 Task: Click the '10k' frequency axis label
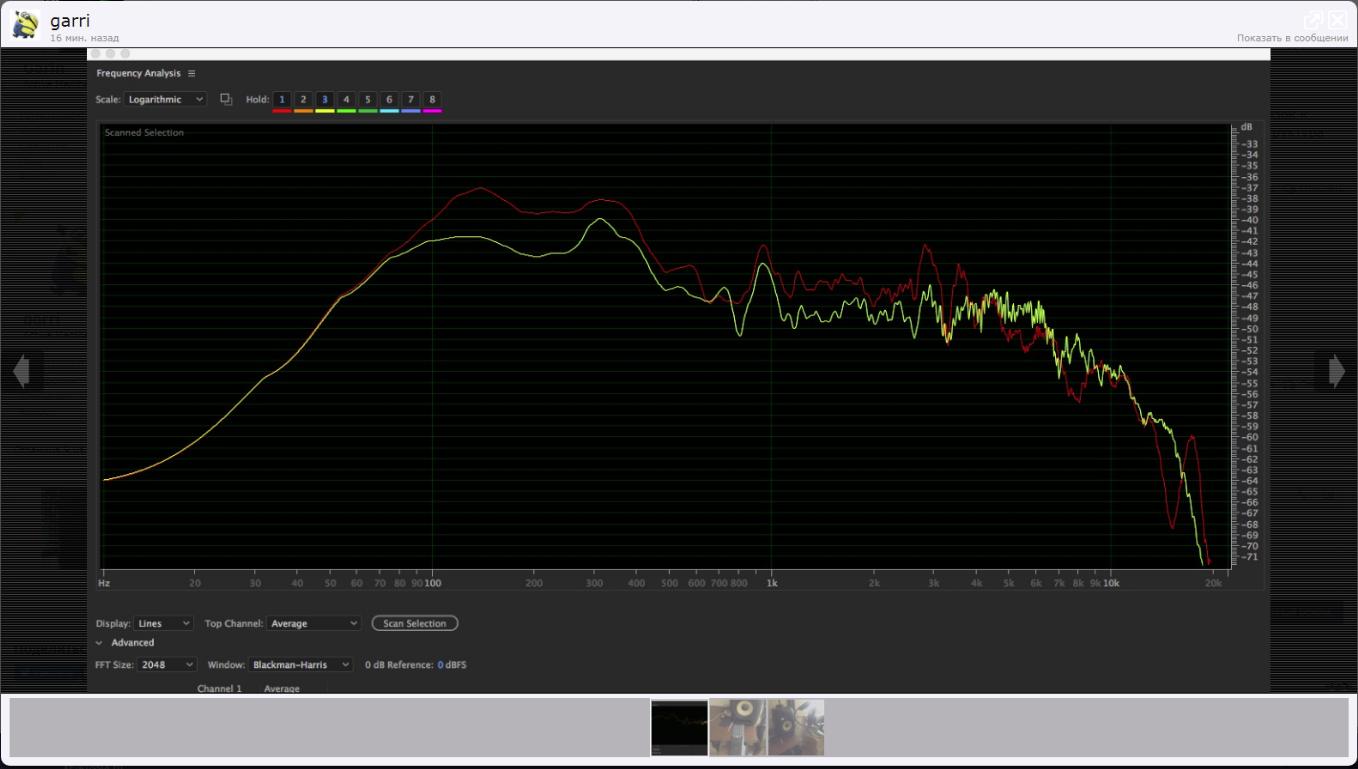point(1110,582)
